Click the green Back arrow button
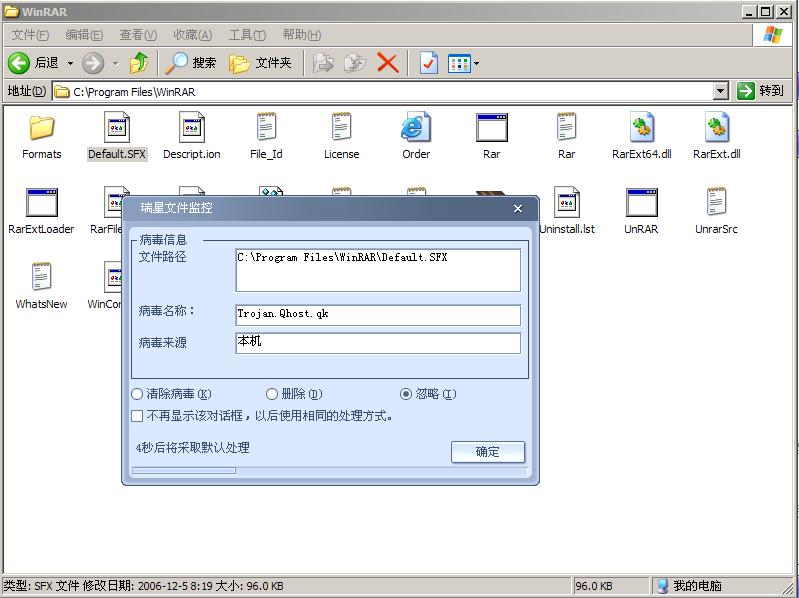The width and height of the screenshot is (799, 598). (19, 63)
